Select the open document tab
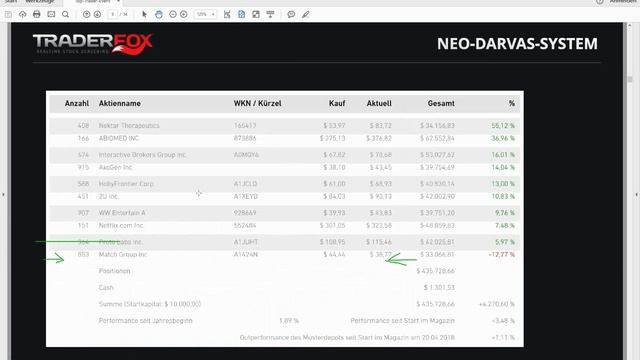Image resolution: width=640 pixels, height=360 pixels. 93,2
